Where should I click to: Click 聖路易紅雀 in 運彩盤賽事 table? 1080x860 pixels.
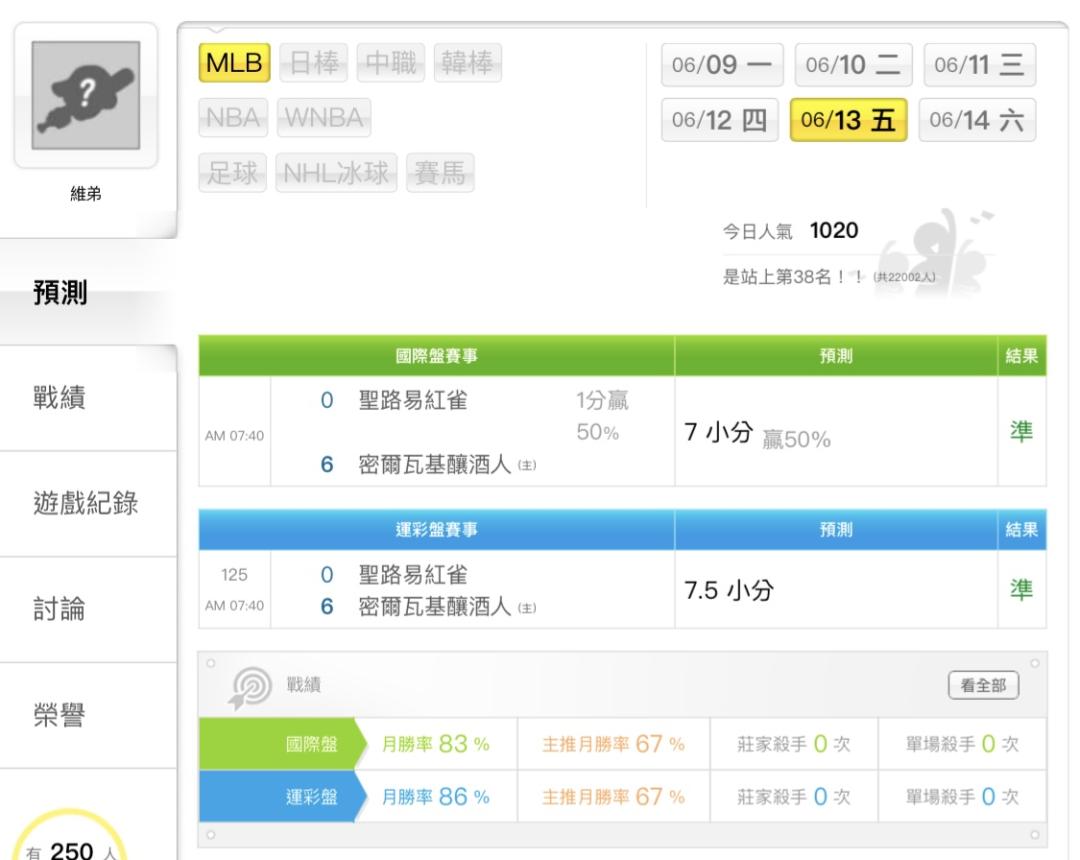click(x=413, y=574)
